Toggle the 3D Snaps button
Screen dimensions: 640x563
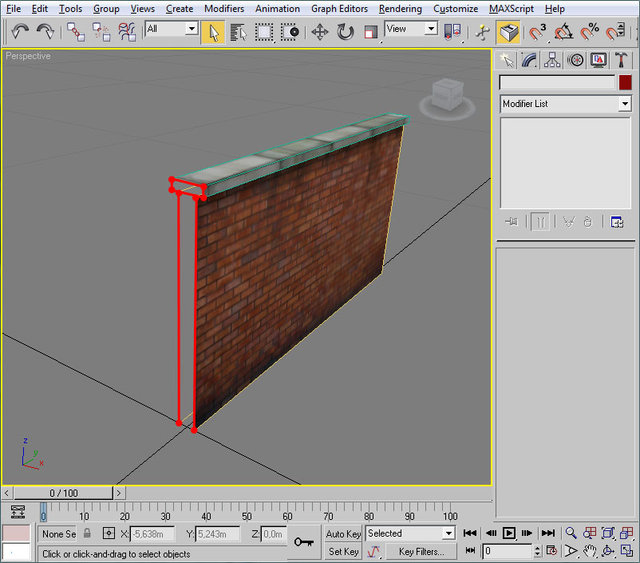(x=537, y=31)
